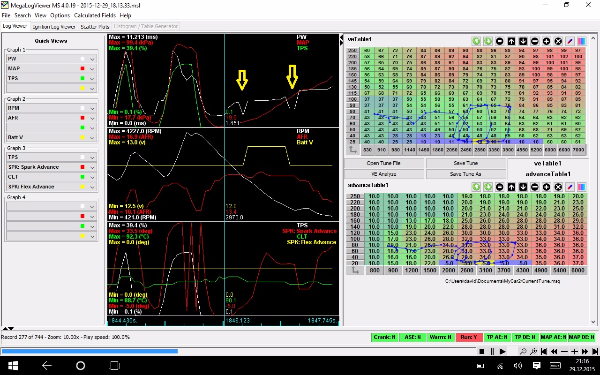
Task: Open Graph 3 SPK: Flex Advance dropdown
Action: click(92, 187)
